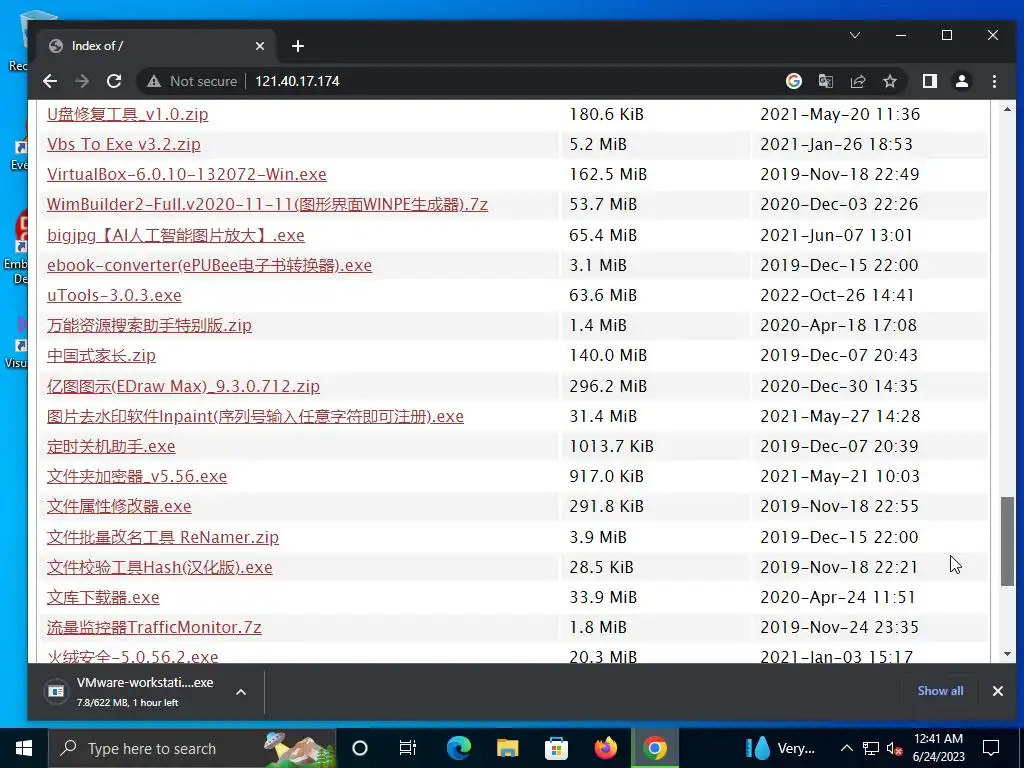
Task: Open the Chrome profile menu
Action: tap(961, 81)
